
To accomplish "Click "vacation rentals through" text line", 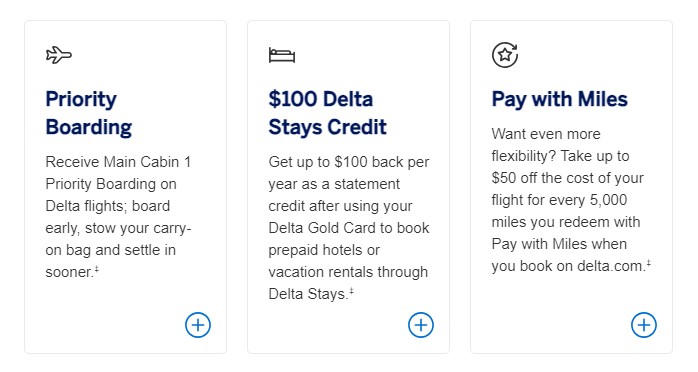I will 348,272.
